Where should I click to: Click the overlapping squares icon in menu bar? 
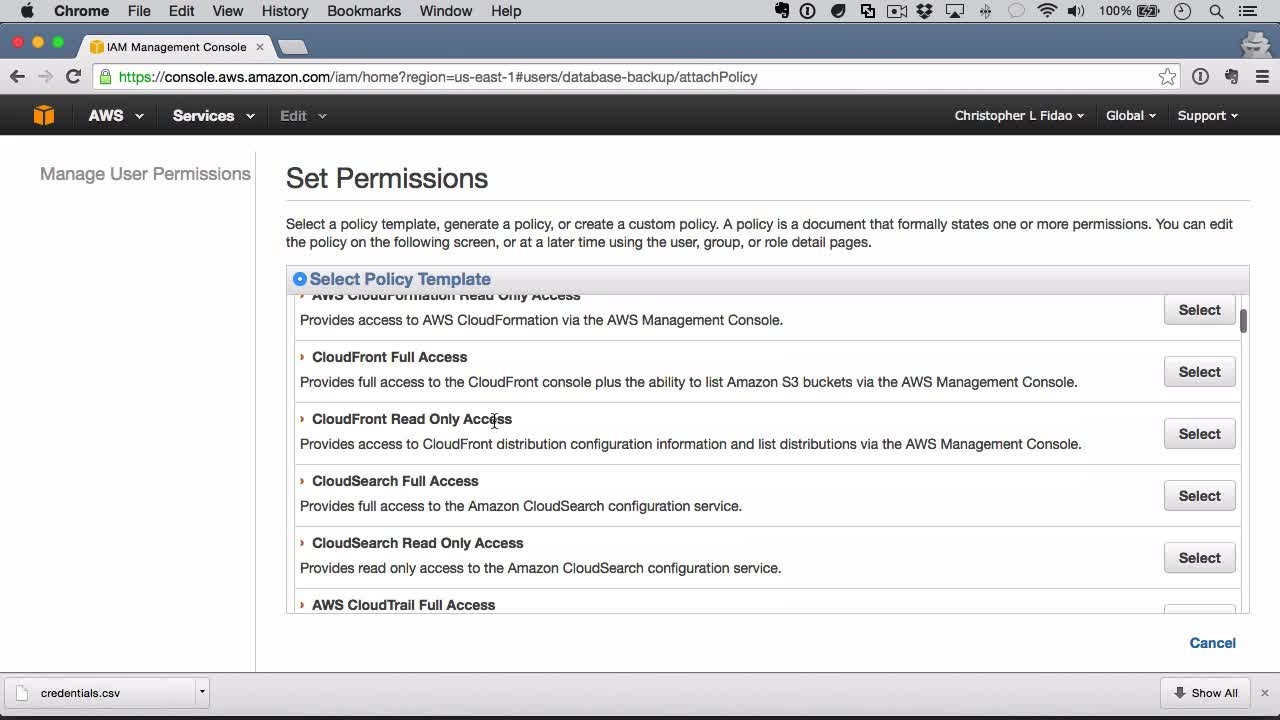click(x=867, y=11)
